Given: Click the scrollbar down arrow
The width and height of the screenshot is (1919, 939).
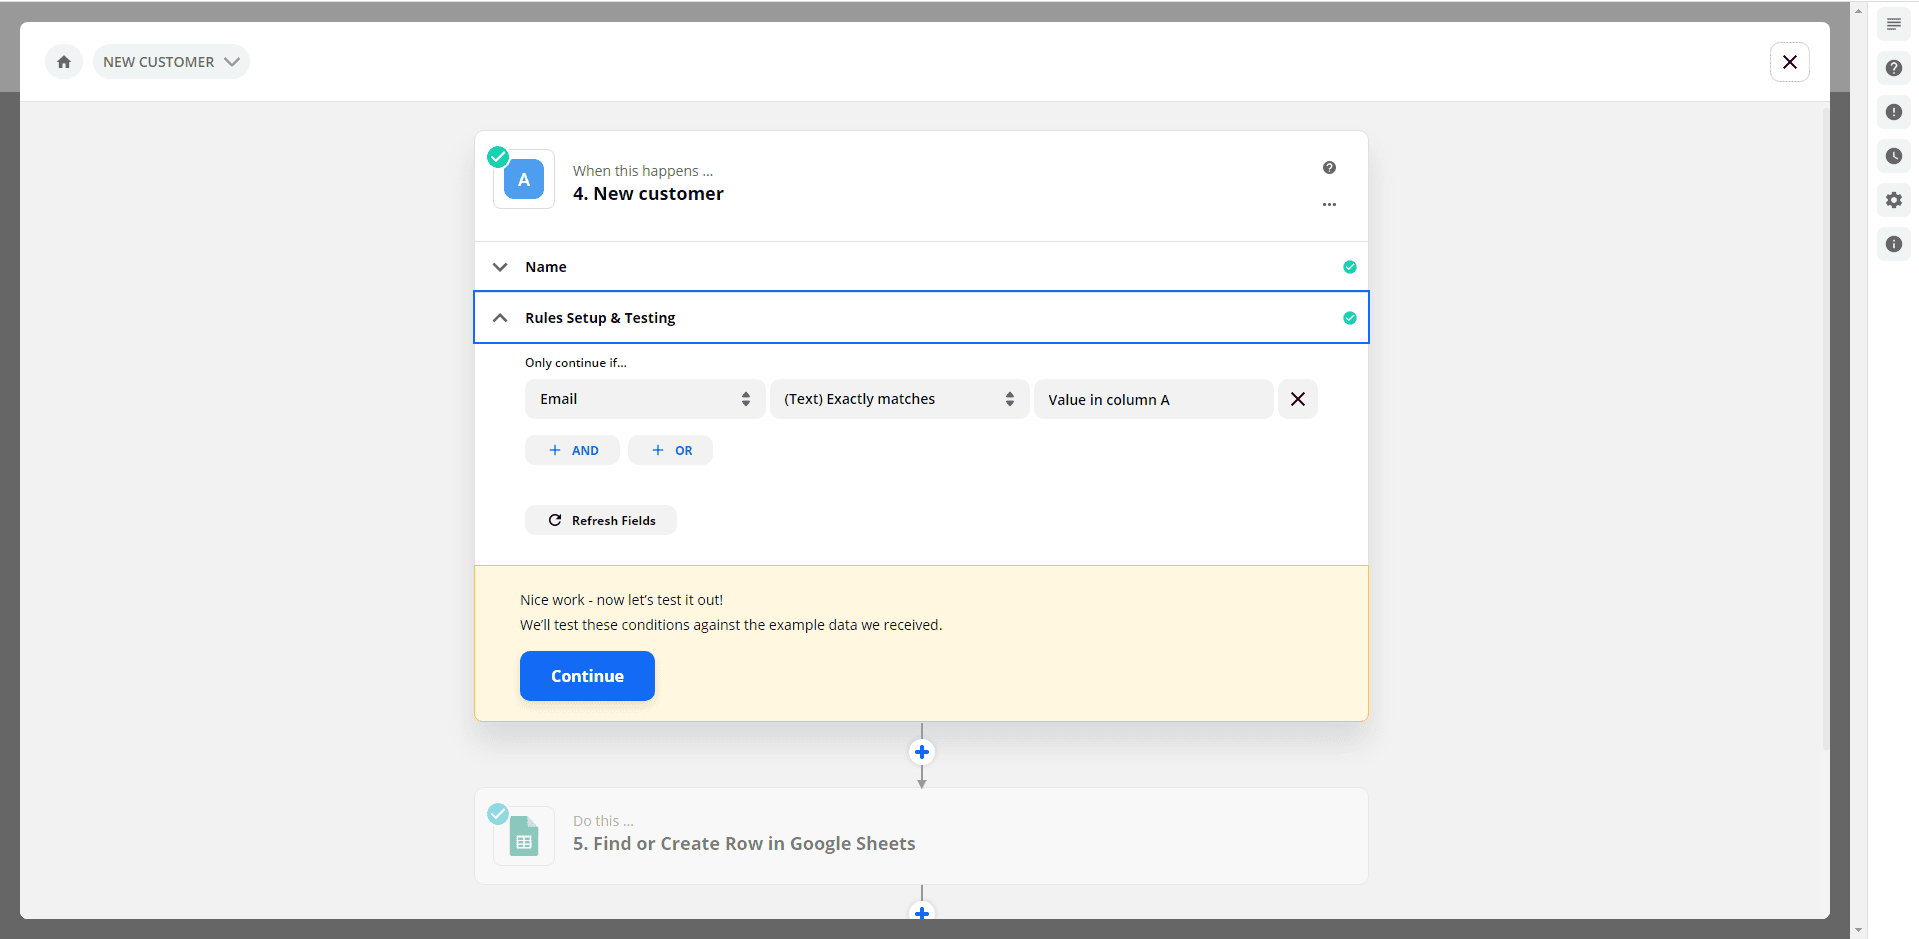Looking at the screenshot, I should point(1858,930).
